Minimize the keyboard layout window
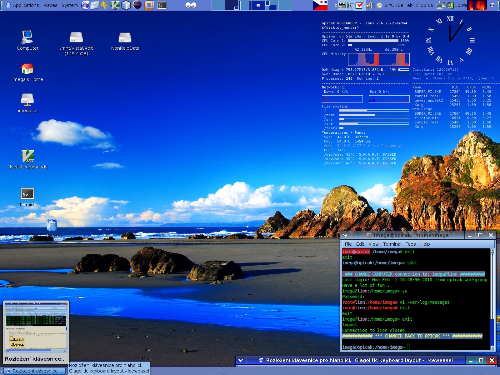 click(470, 360)
